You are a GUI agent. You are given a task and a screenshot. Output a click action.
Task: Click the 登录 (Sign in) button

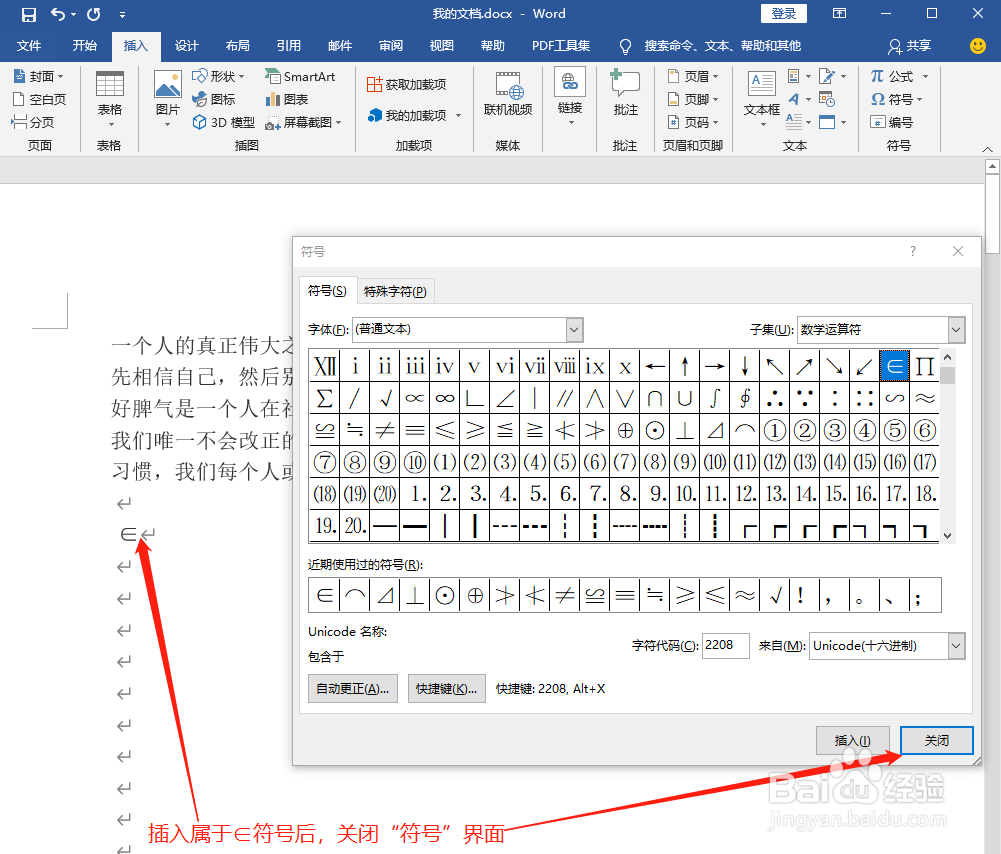click(783, 13)
